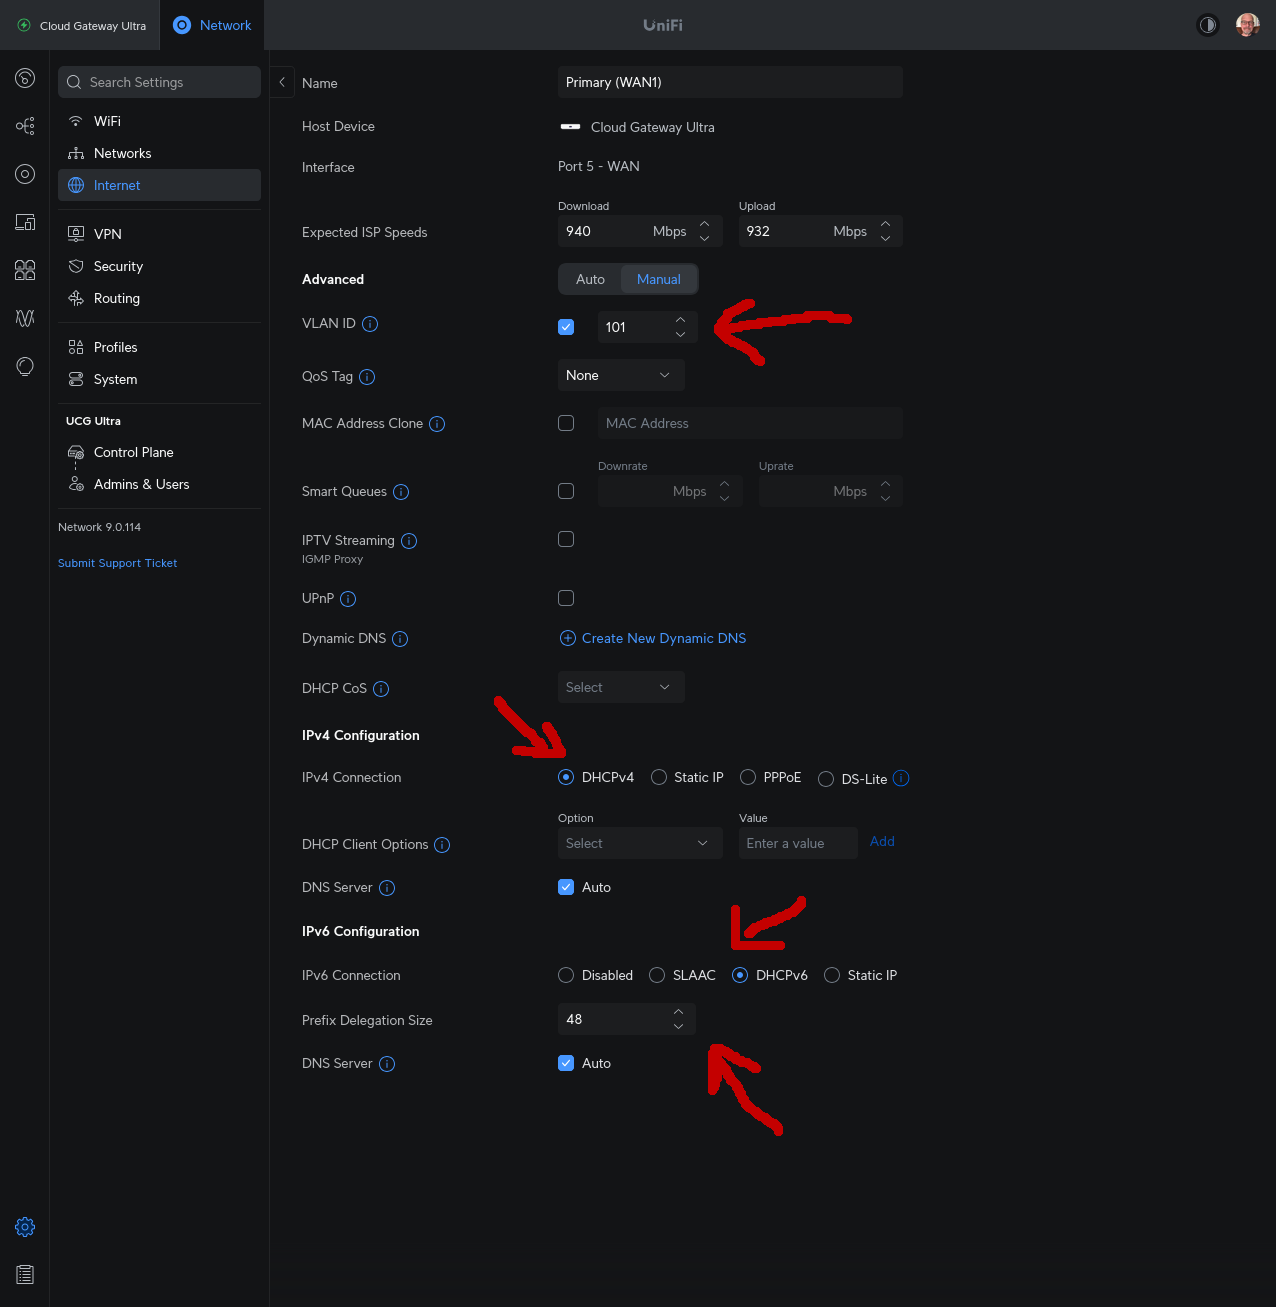Adjust the Download speed stepper arrows
This screenshot has height=1307, width=1276.
coord(705,231)
